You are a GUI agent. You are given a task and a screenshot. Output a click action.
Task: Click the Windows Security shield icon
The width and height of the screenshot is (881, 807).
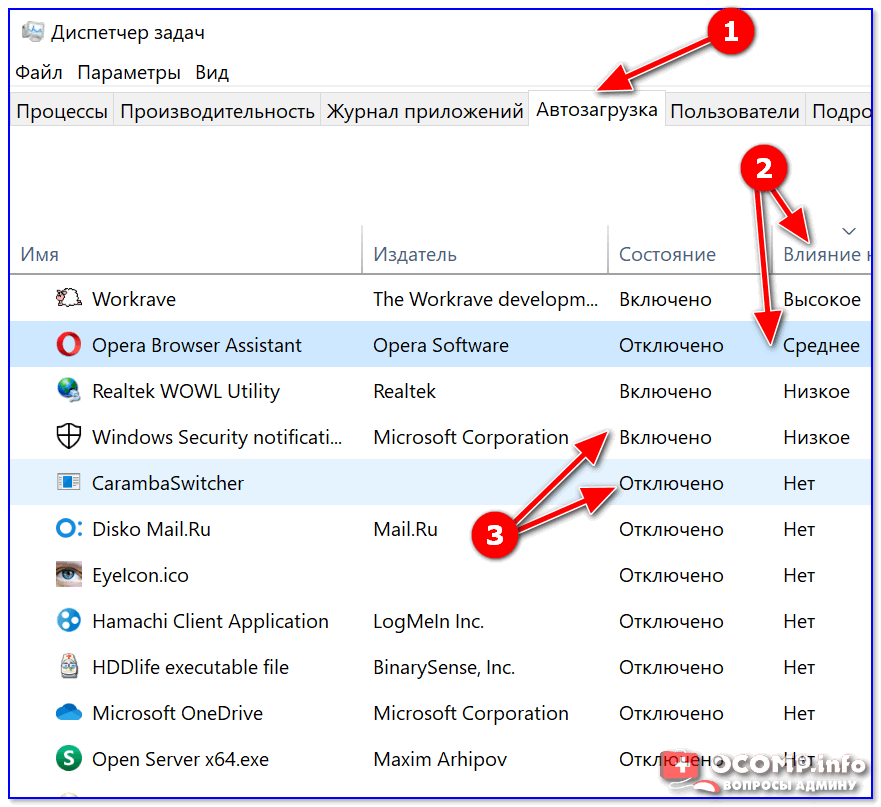69,436
